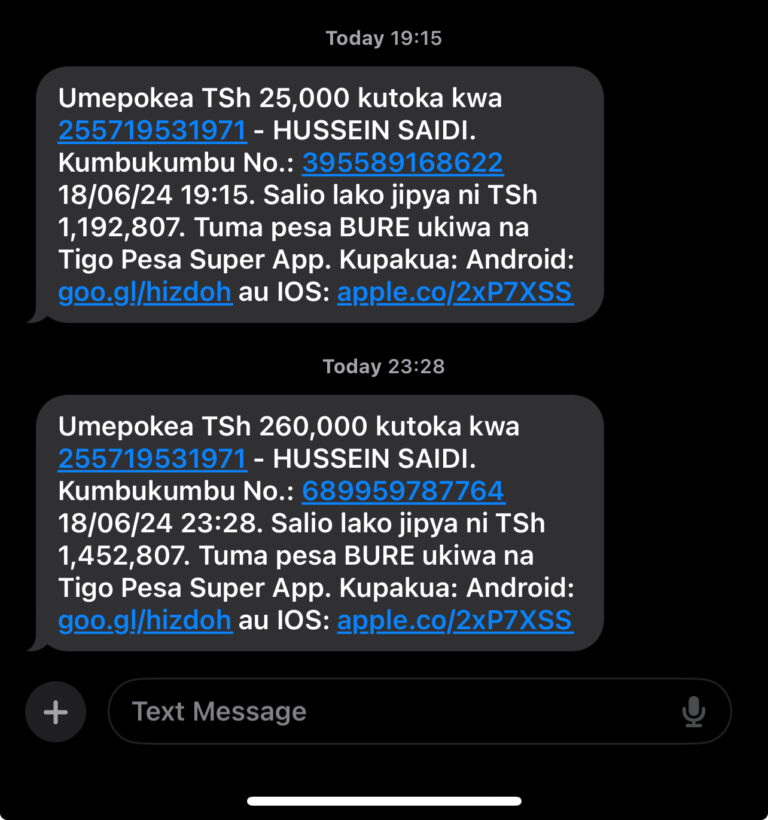Screen dimensions: 768x820
Task: Click the 18/06/24 23:28 date text
Action: pyautogui.click(x=161, y=523)
